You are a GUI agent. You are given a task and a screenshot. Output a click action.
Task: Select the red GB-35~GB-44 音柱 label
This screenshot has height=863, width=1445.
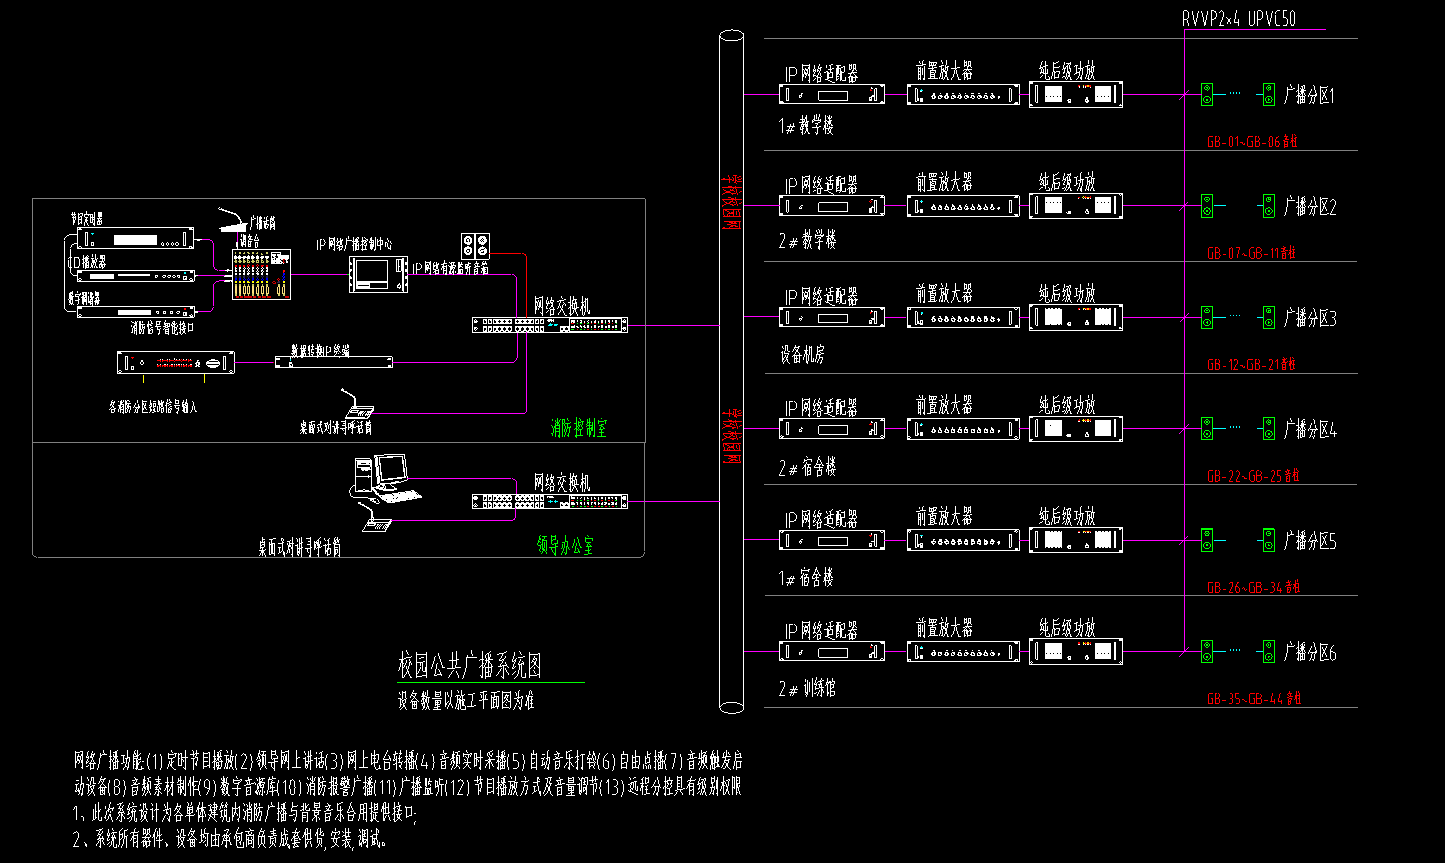1254,699
